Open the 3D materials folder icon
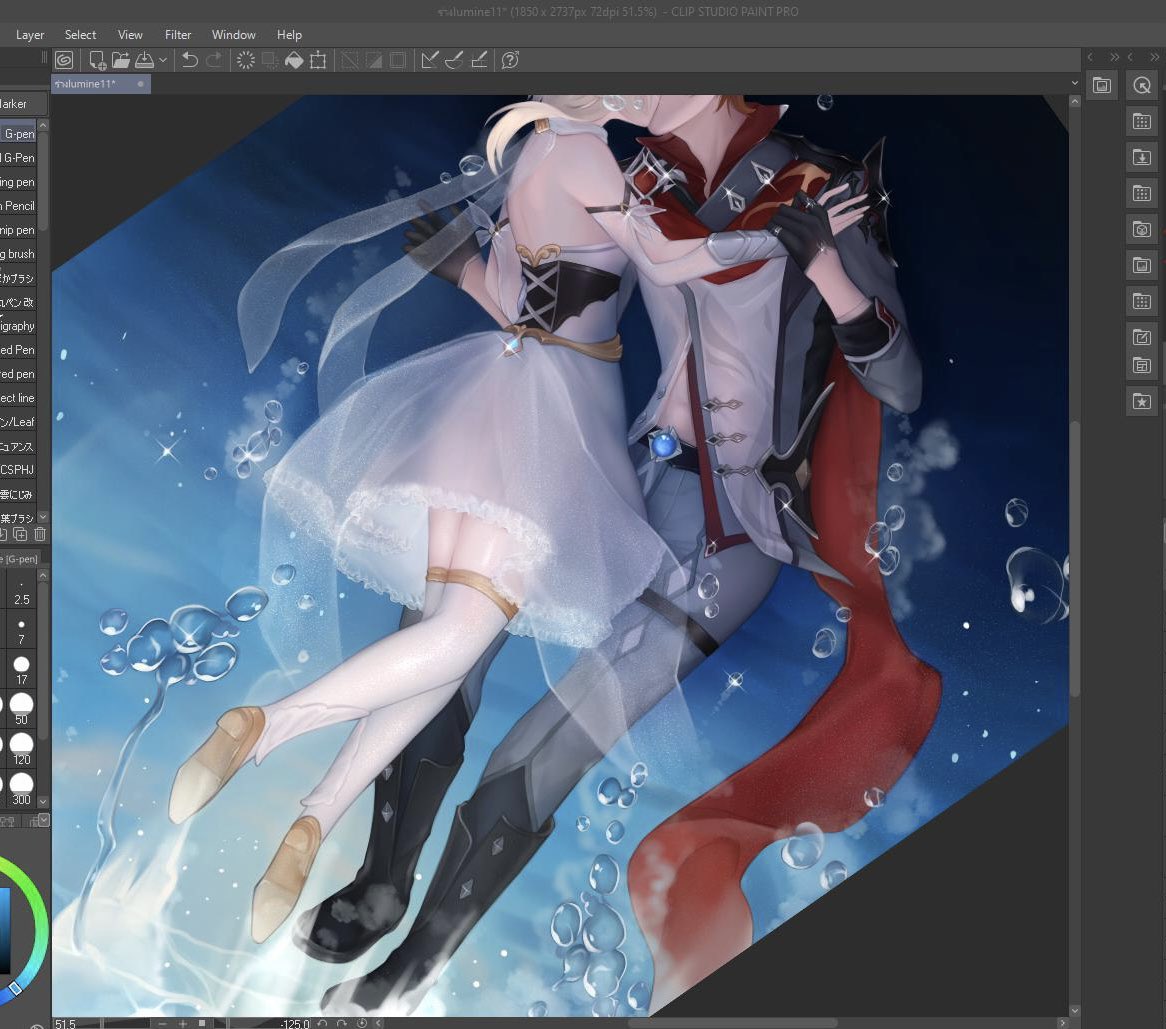Image resolution: width=1166 pixels, height=1029 pixels. coord(1141,230)
